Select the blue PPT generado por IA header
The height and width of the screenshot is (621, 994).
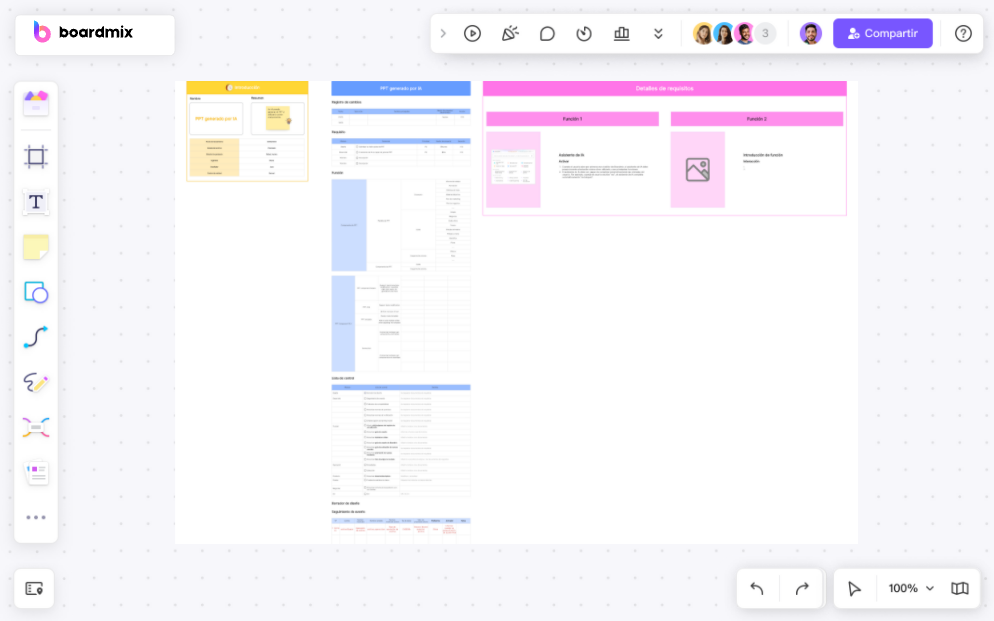coord(401,88)
